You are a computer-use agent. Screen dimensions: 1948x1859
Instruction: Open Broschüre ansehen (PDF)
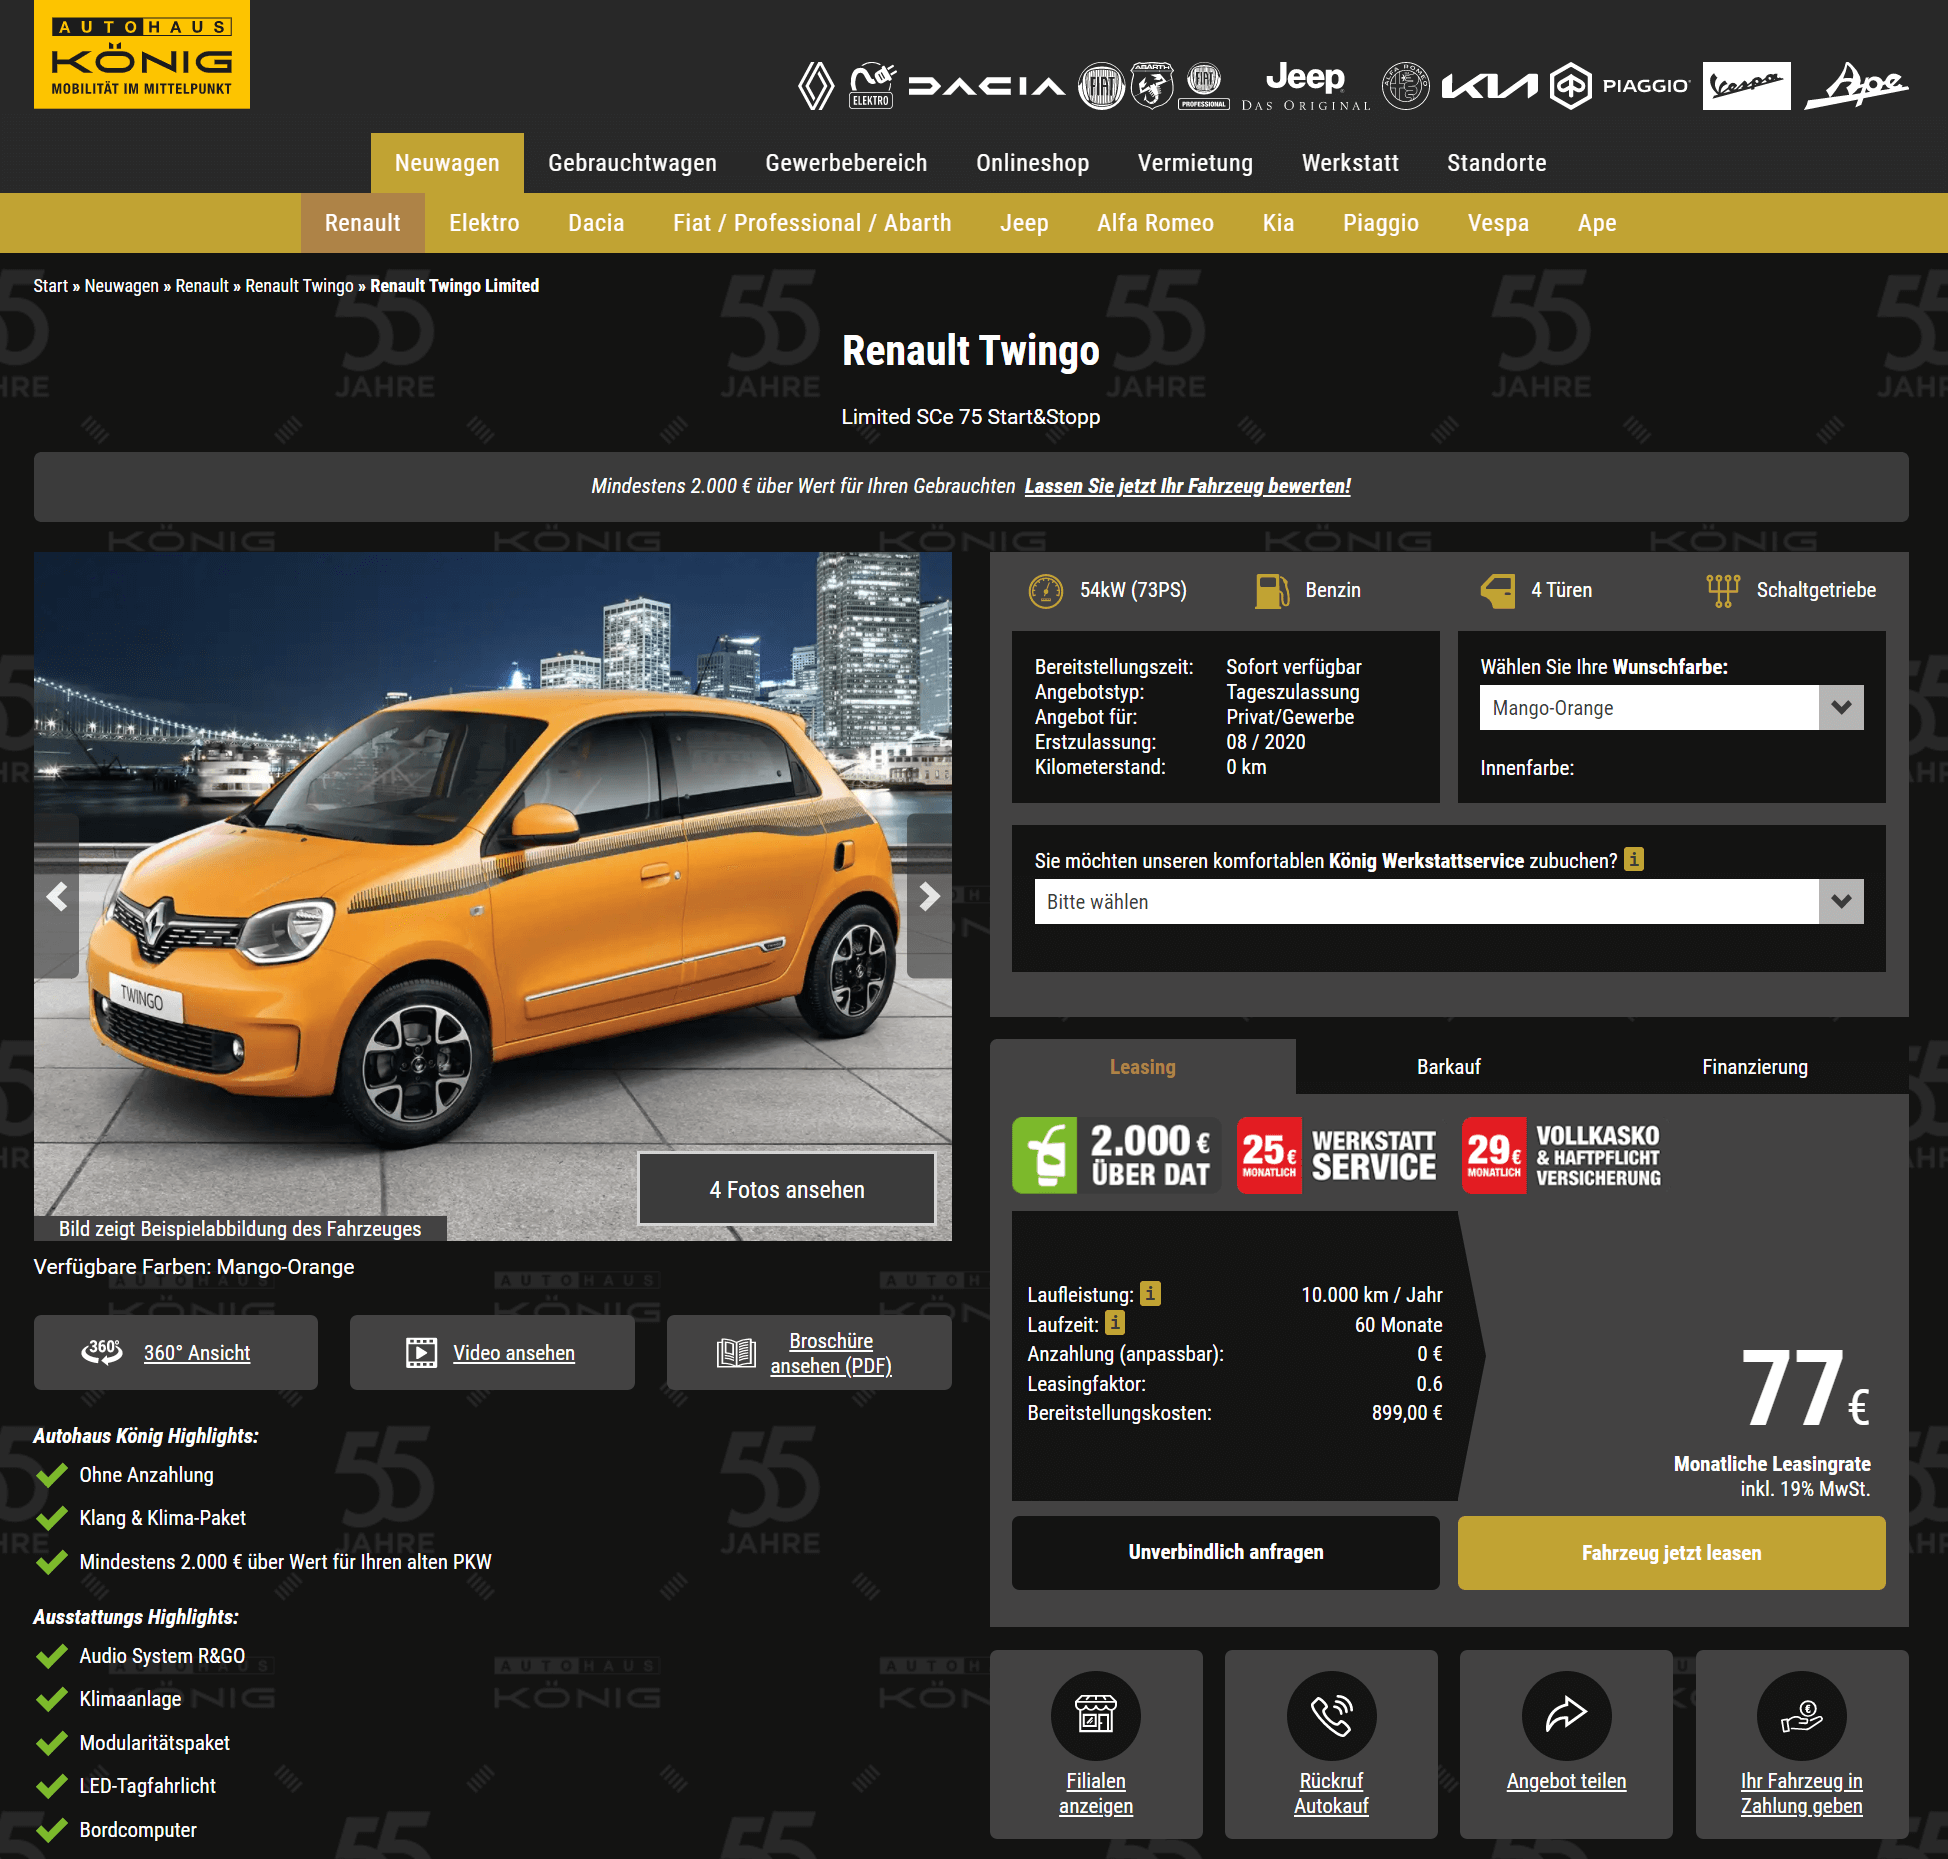[x=809, y=1353]
